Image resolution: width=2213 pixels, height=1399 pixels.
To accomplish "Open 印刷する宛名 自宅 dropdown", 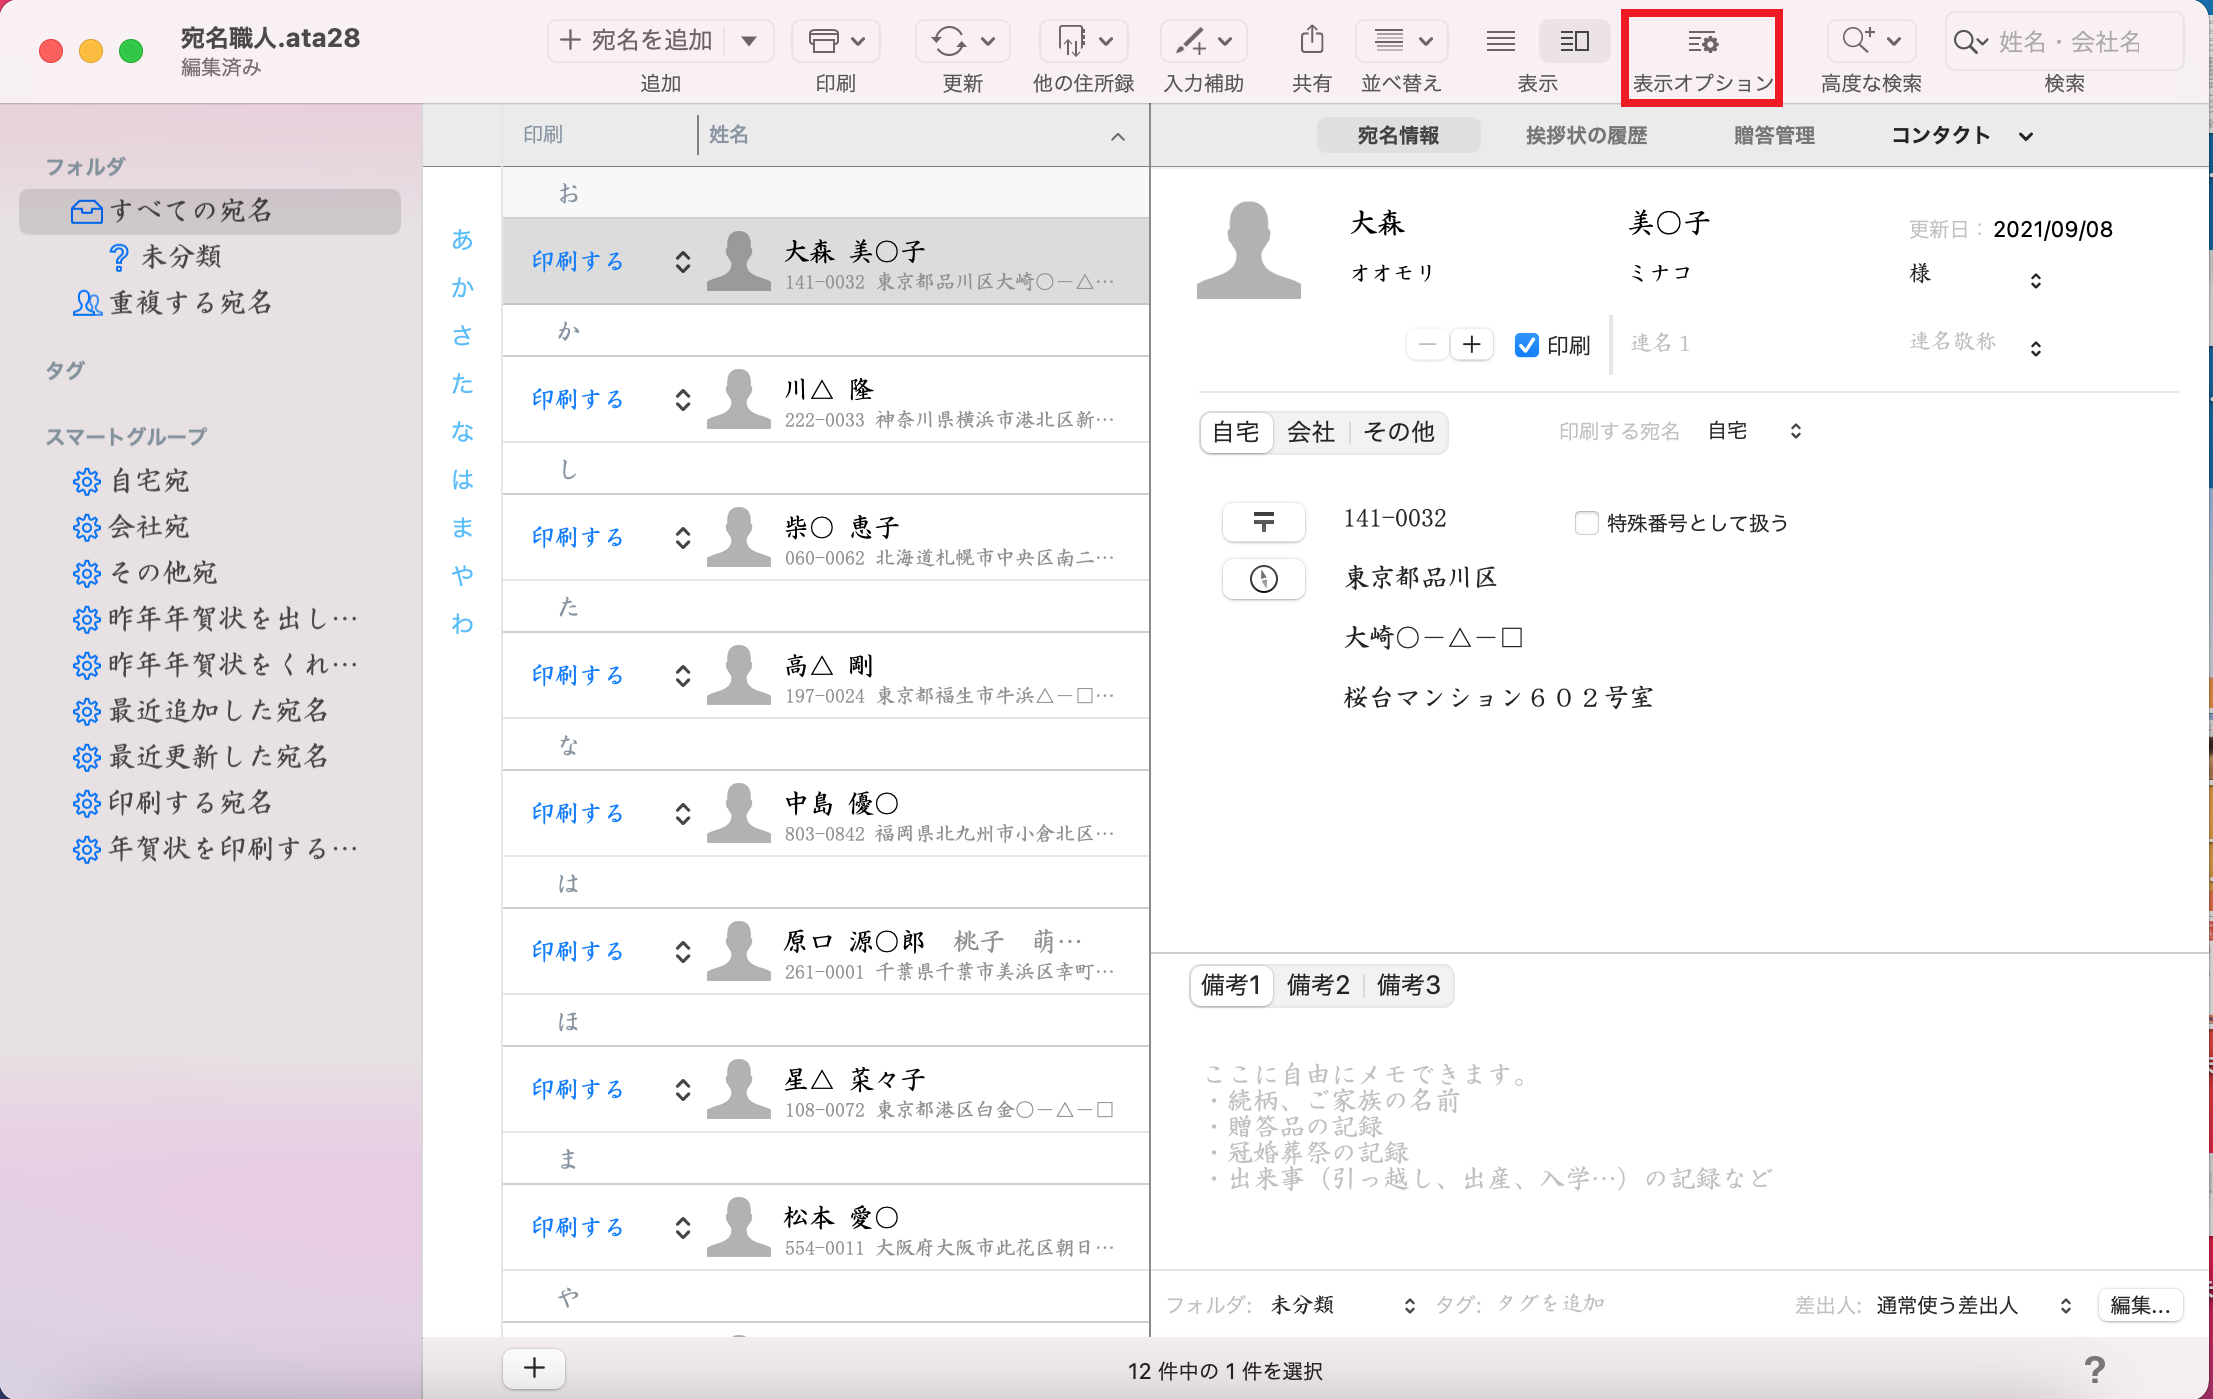I will [x=1755, y=431].
